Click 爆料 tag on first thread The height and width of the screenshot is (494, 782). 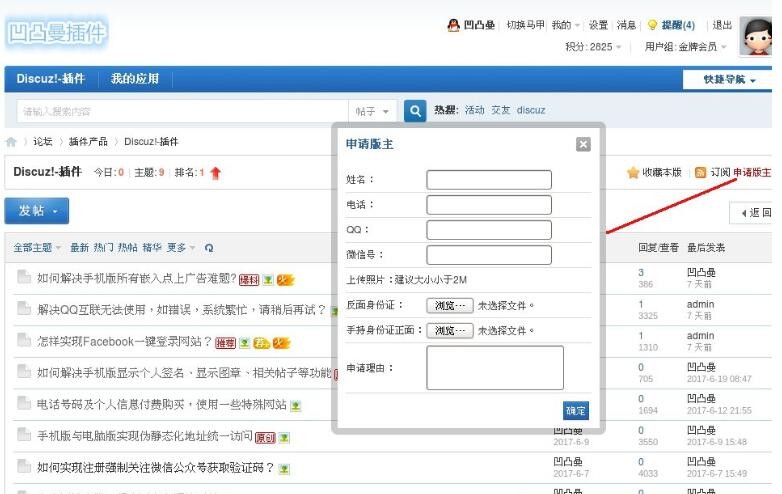(249, 280)
